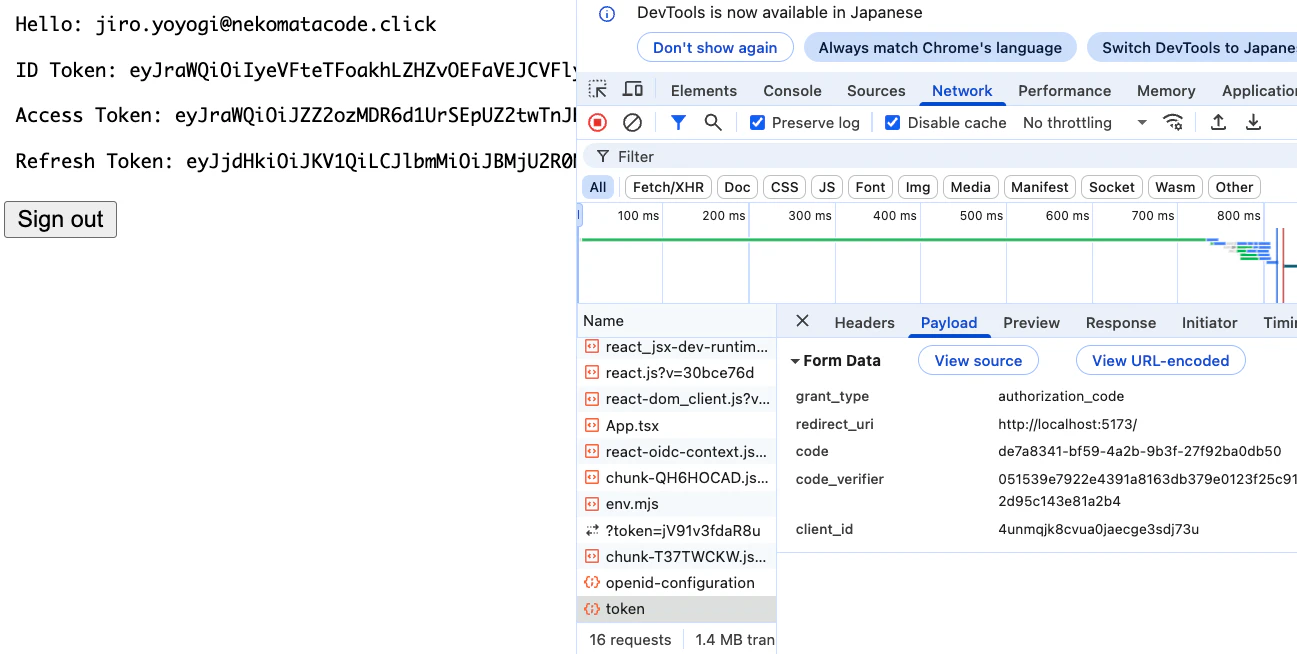
Task: Click the info icon in DevTools banner
Action: 607,13
